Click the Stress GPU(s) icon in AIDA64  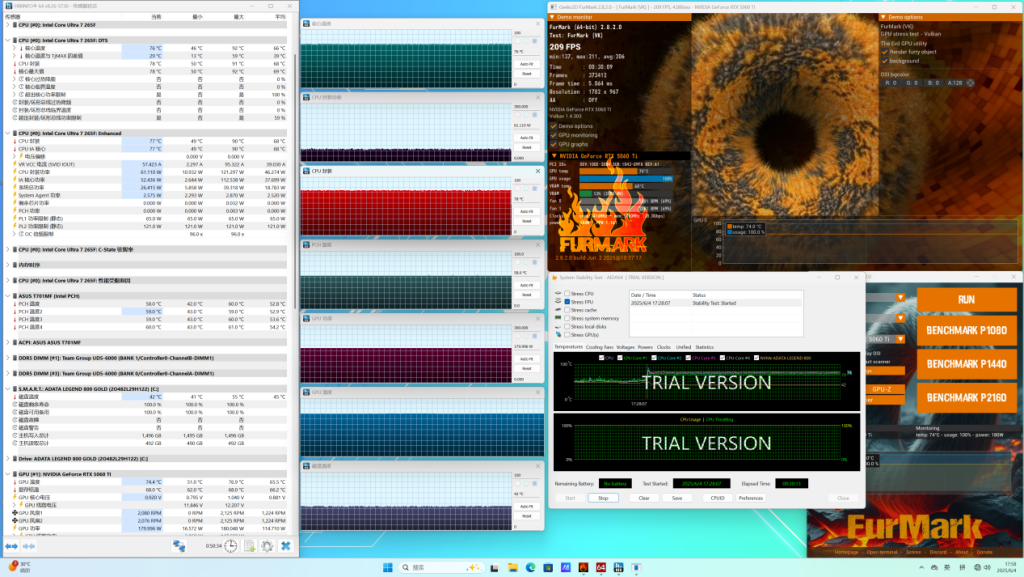pos(558,335)
